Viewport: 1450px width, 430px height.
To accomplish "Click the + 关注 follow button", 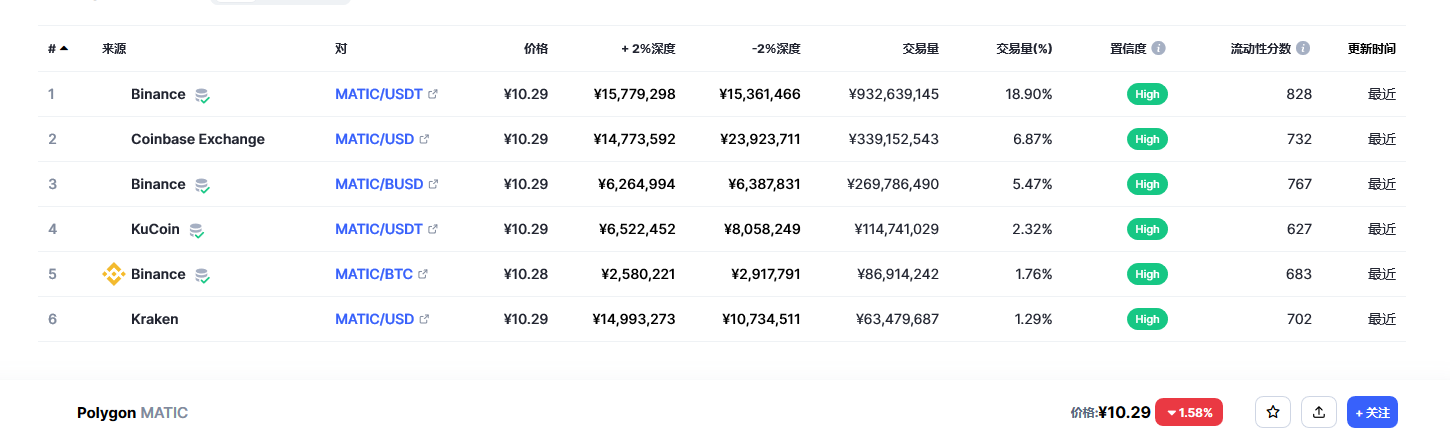I will point(1372,412).
